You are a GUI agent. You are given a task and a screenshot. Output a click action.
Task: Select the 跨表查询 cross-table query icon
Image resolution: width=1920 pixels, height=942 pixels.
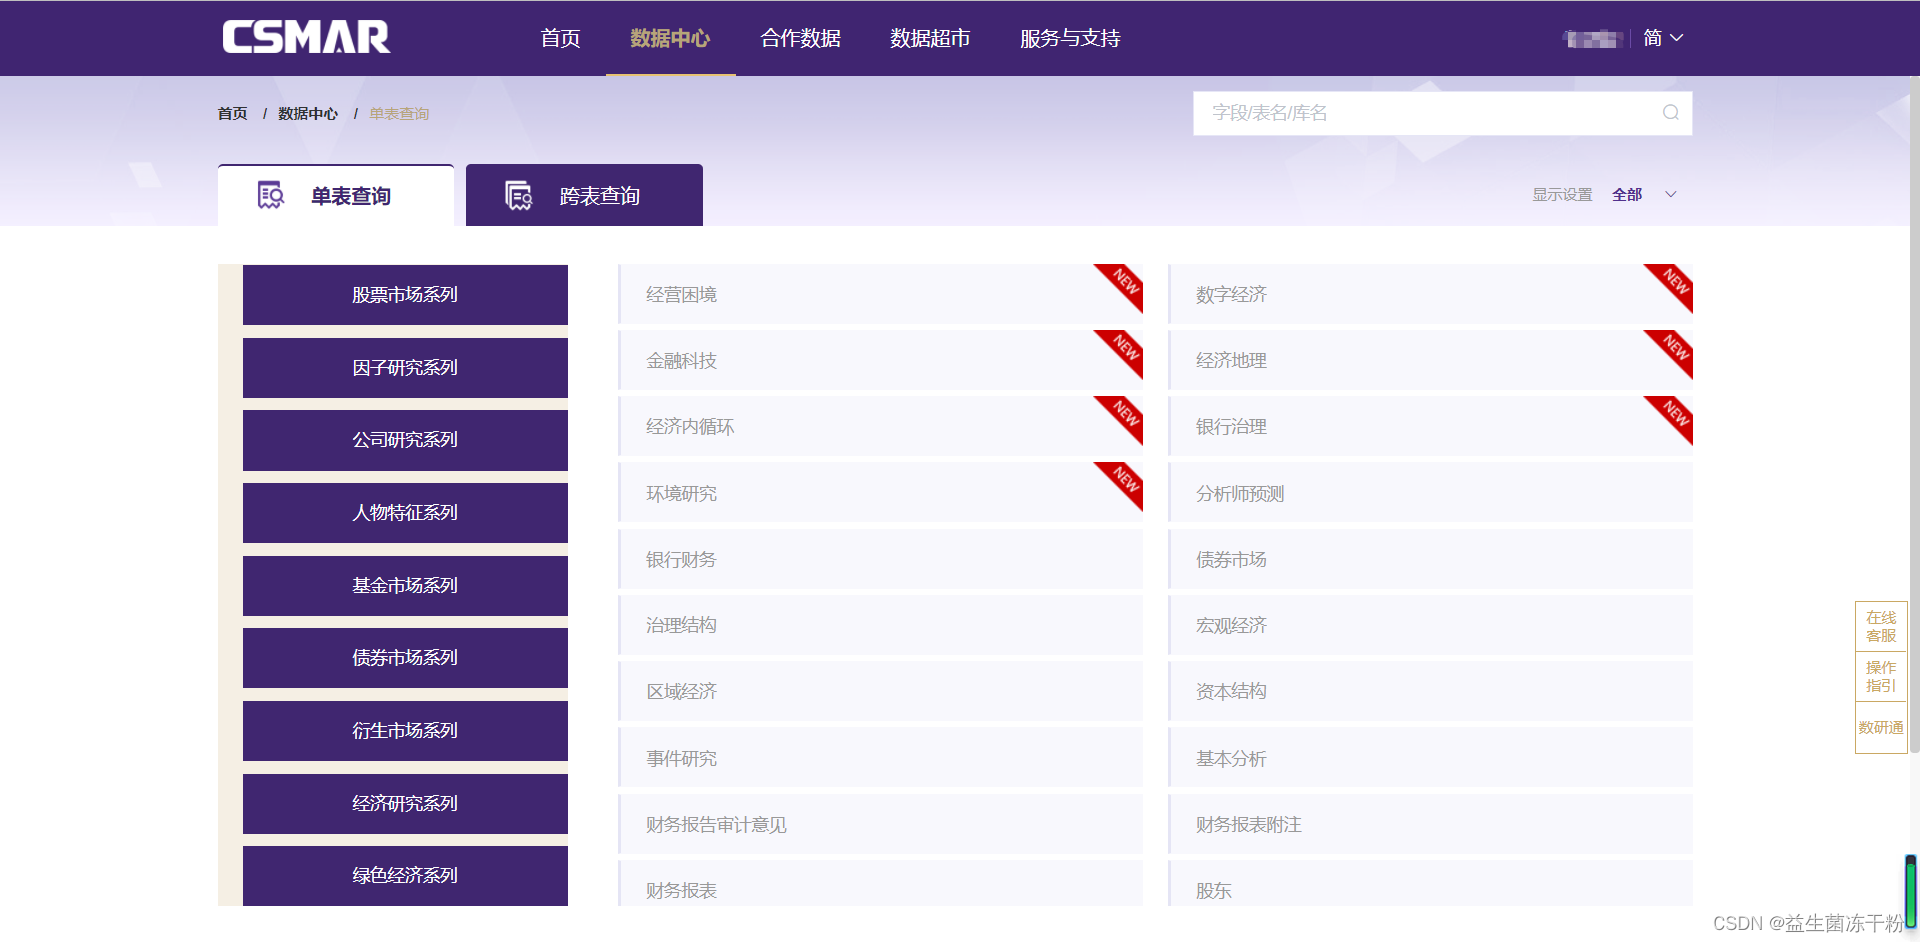(x=518, y=195)
